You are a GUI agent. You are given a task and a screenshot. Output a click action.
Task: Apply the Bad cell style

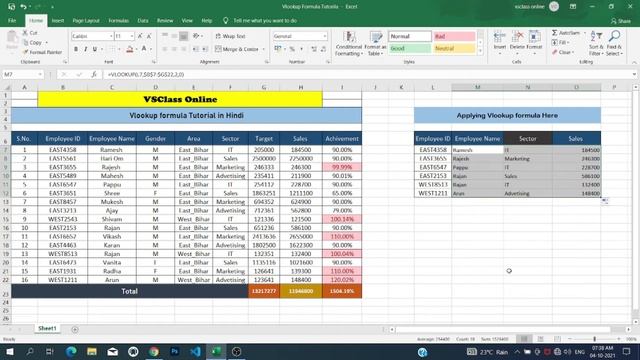(454, 36)
